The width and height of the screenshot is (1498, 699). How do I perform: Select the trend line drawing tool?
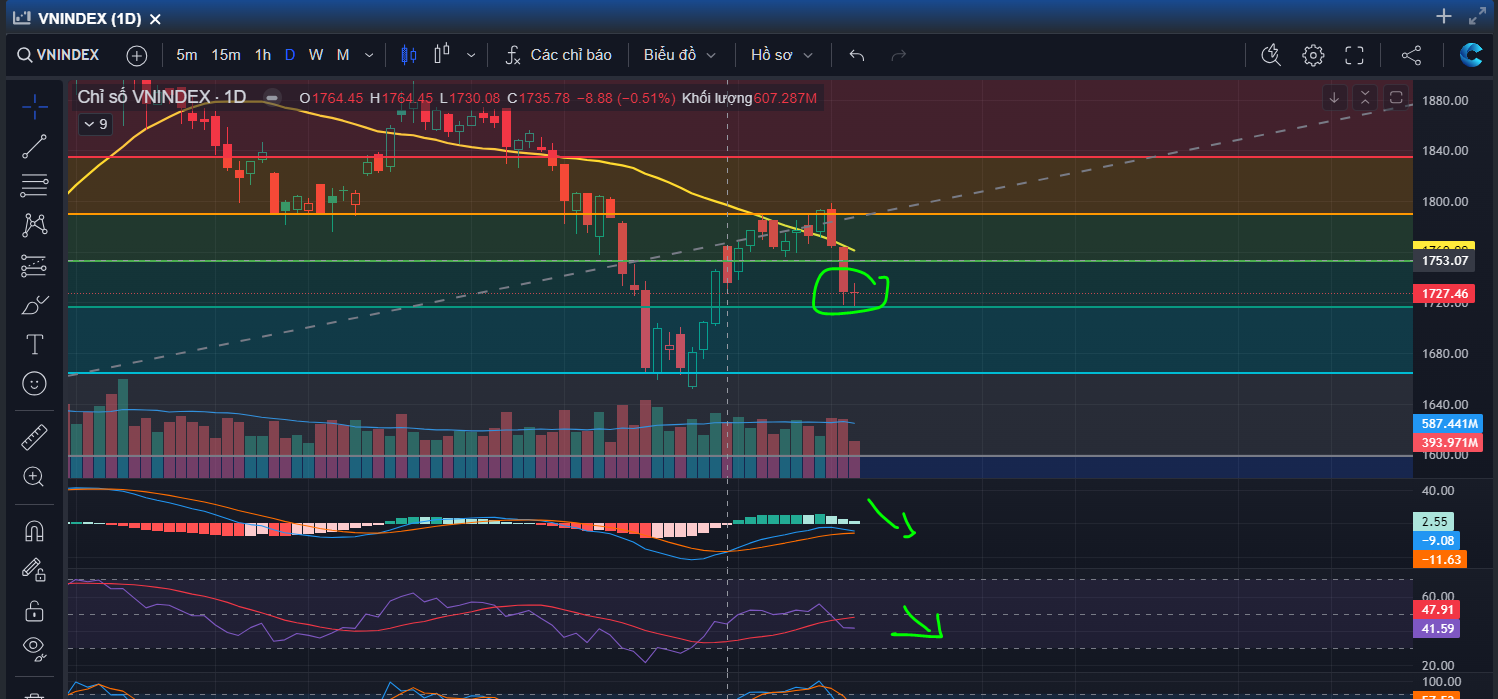pos(34,146)
